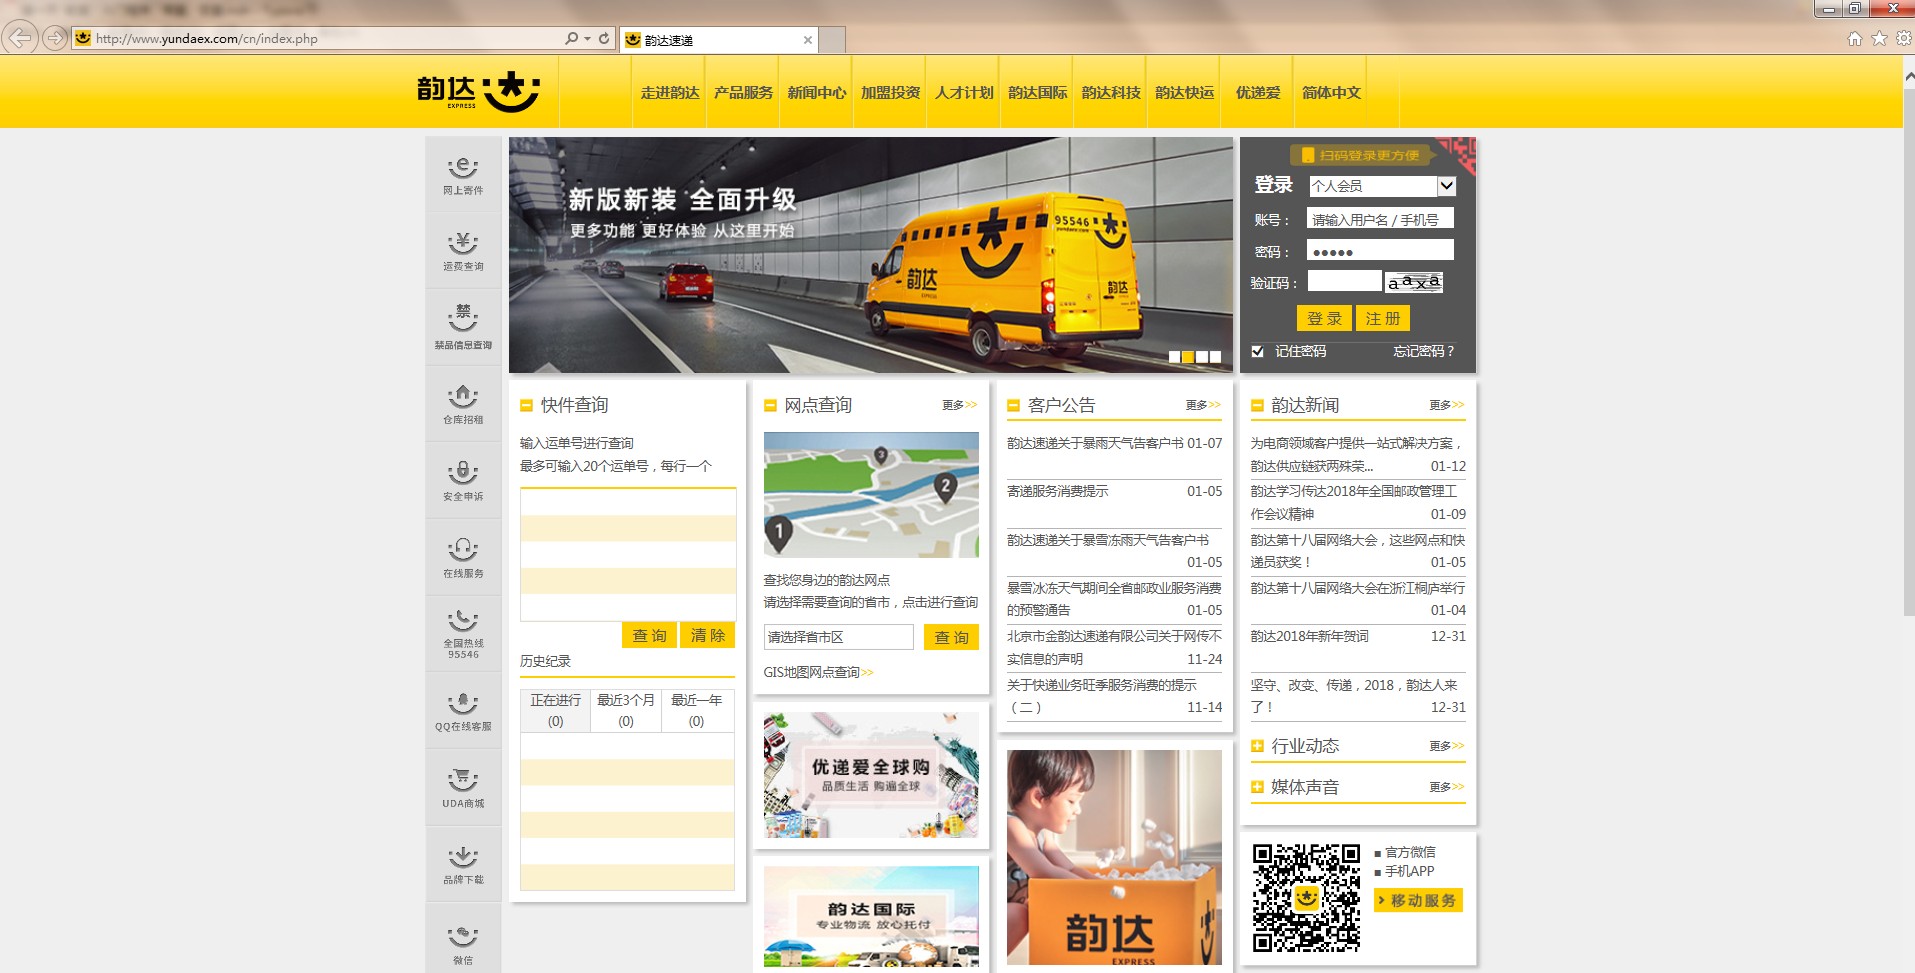The height and width of the screenshot is (973, 1915).
Task: Click 更多 link in 网点查询 panel
Action: coord(959,405)
